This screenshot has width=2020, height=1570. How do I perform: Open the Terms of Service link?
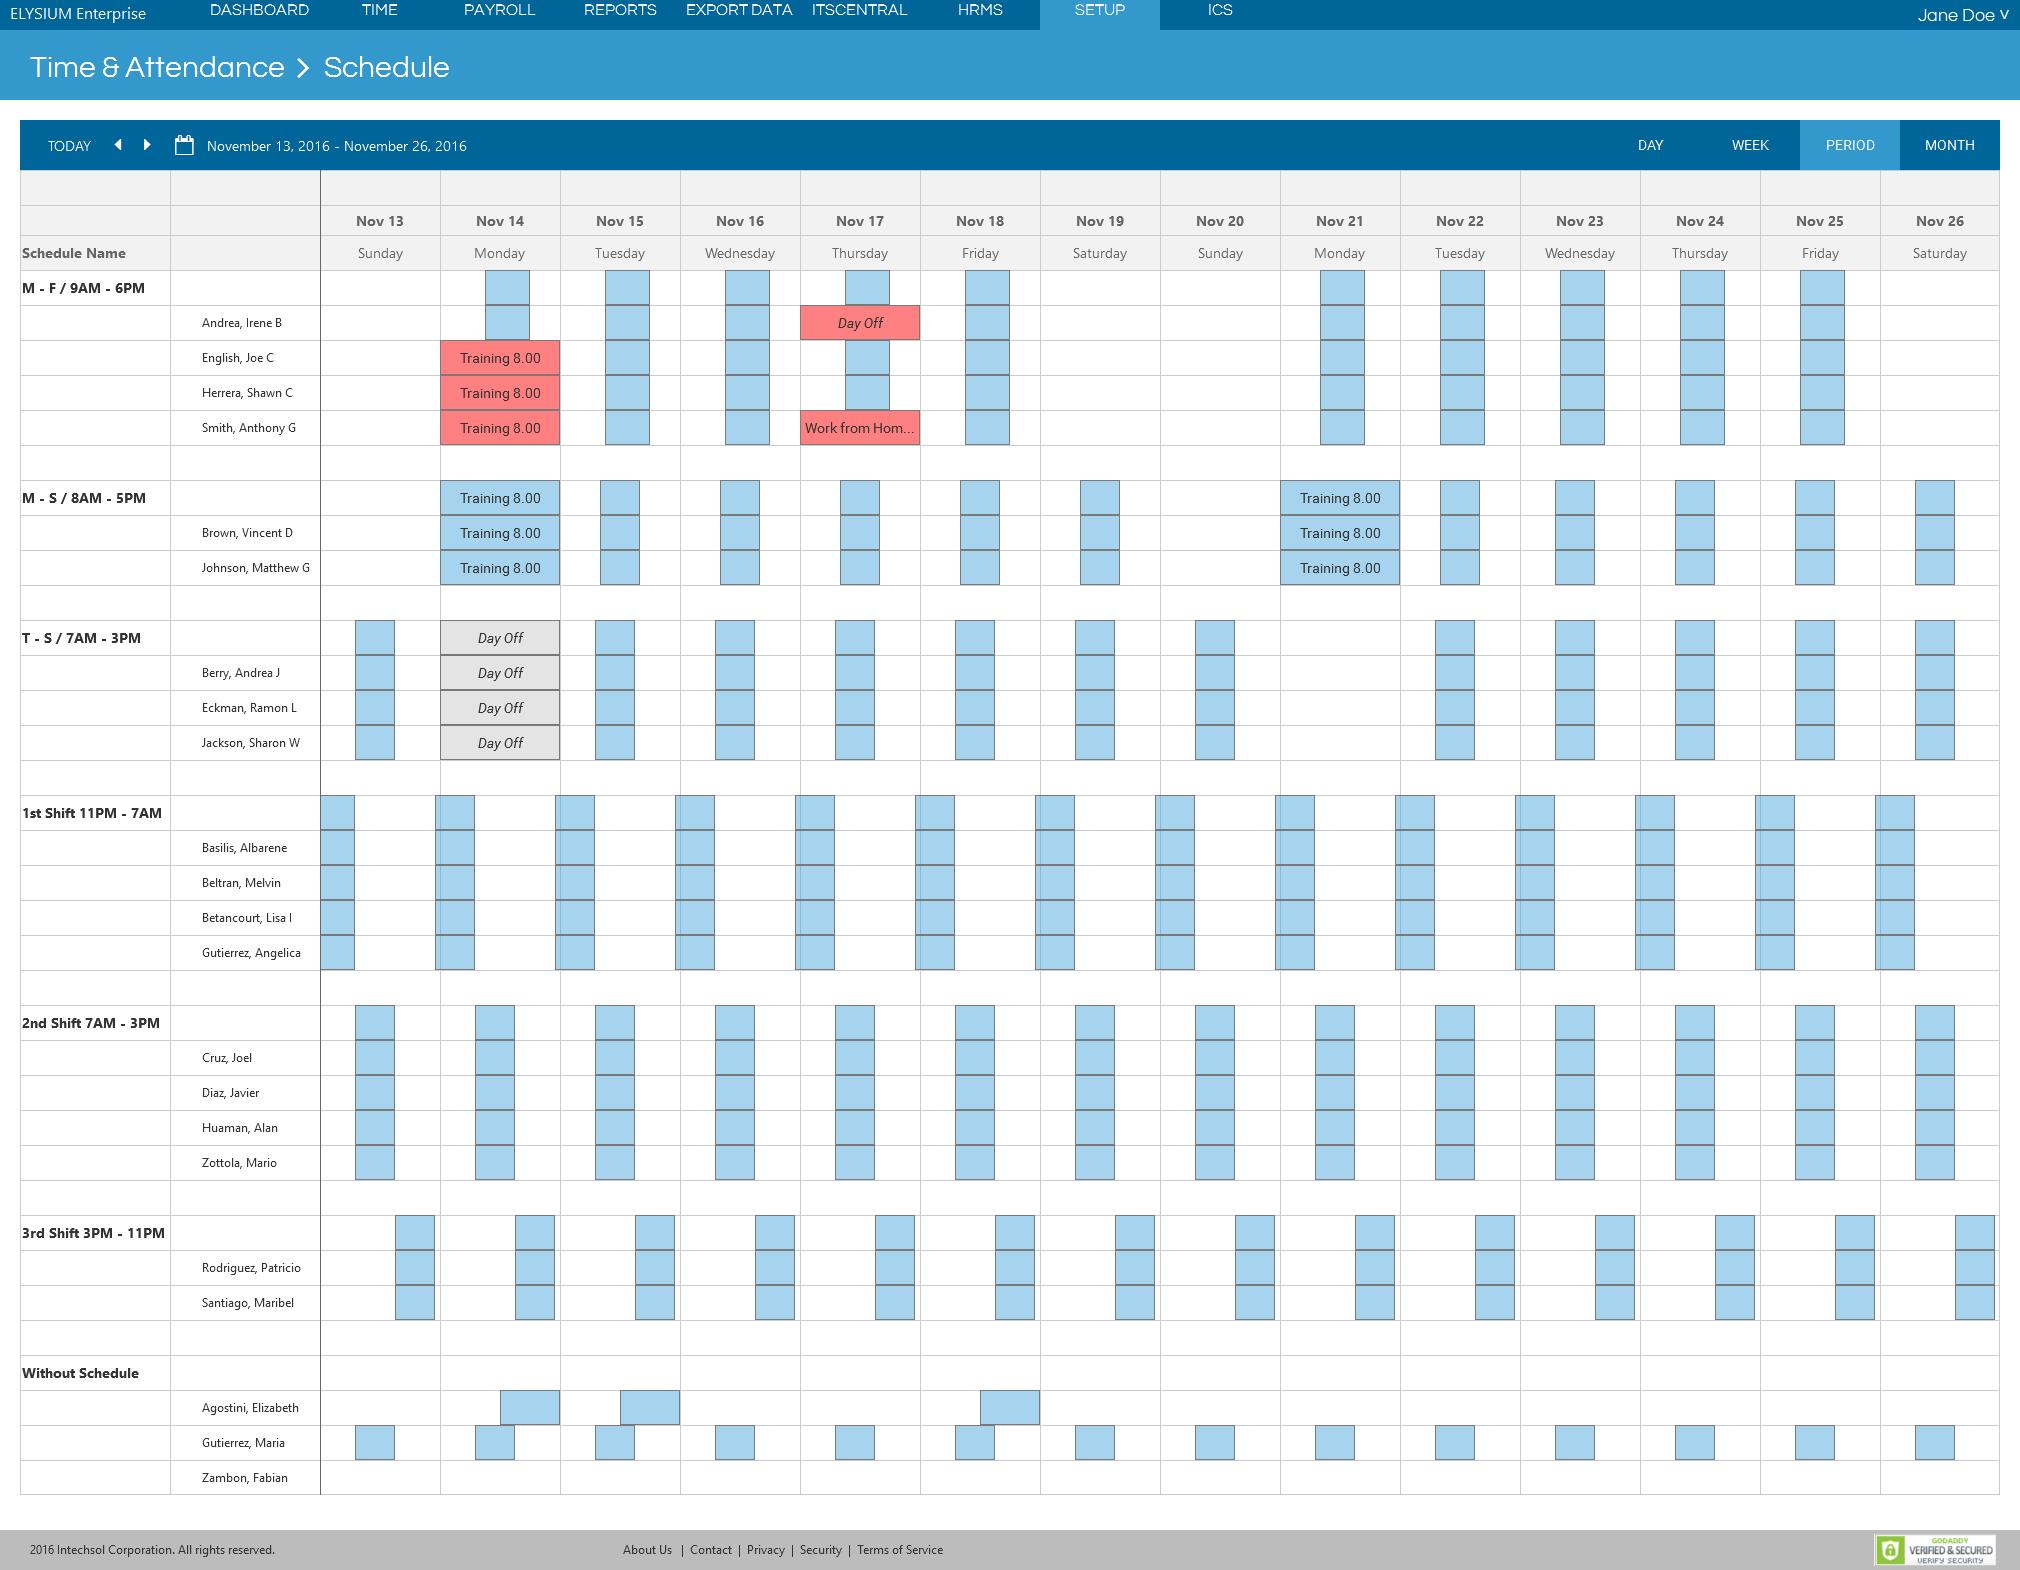(899, 1550)
